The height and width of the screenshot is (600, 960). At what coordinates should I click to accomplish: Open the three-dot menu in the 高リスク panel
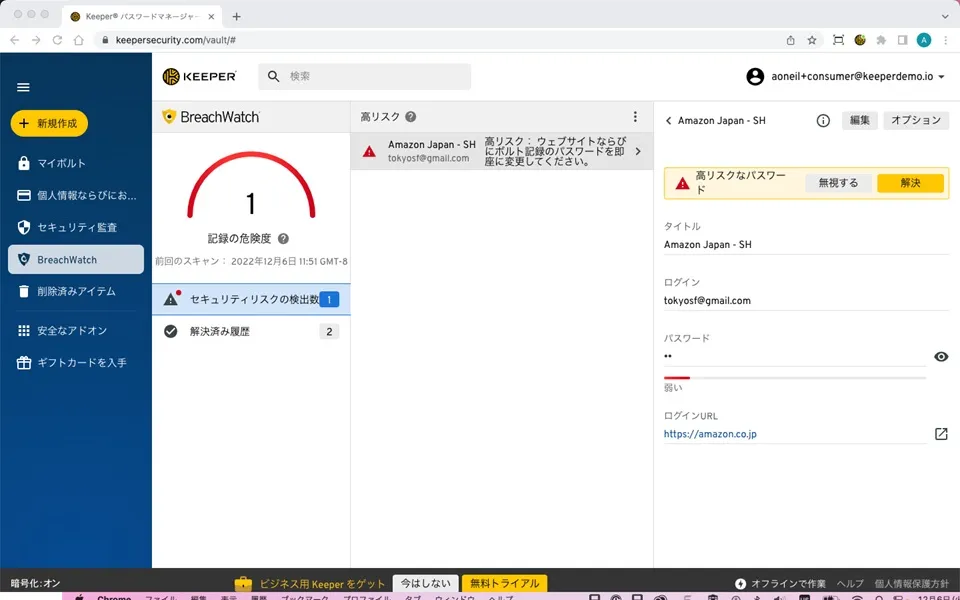[635, 117]
